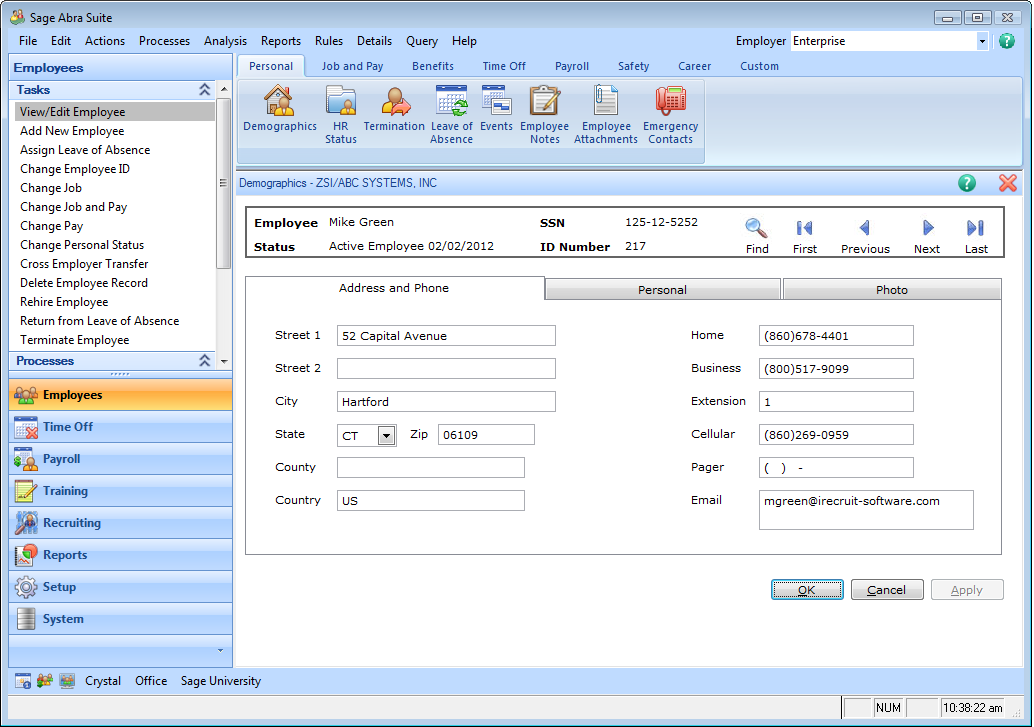Open the Reports menu
The image size is (1034, 727).
(x=280, y=41)
